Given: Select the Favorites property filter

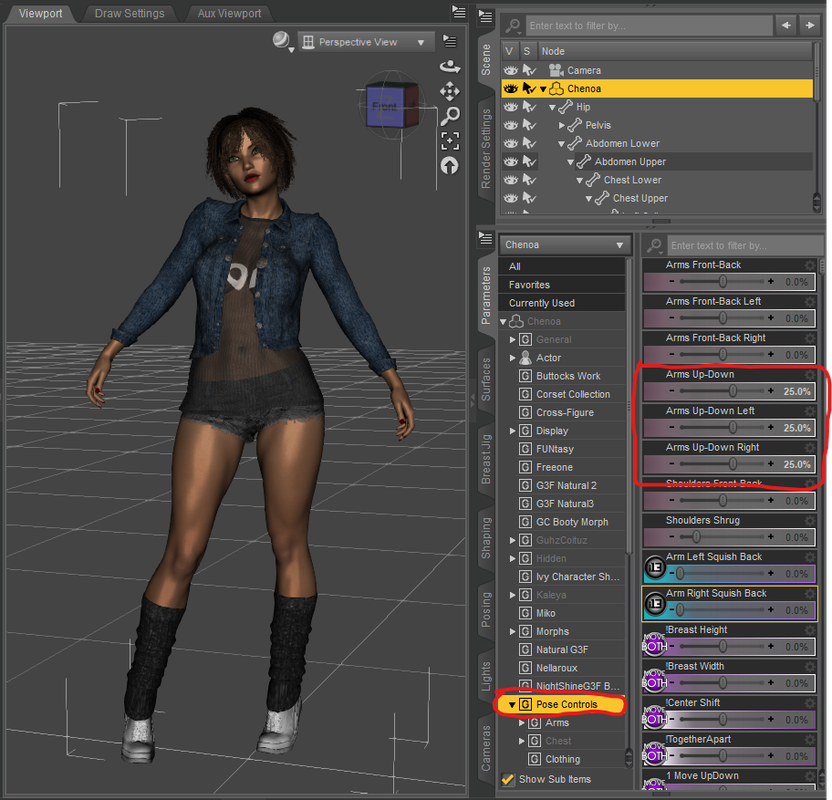Looking at the screenshot, I should [x=561, y=285].
